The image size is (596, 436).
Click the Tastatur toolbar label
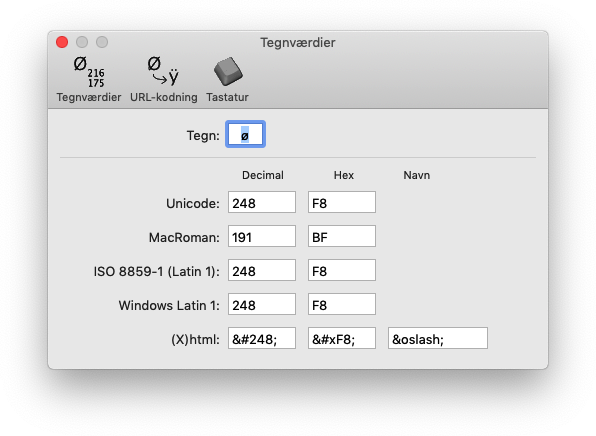[227, 97]
